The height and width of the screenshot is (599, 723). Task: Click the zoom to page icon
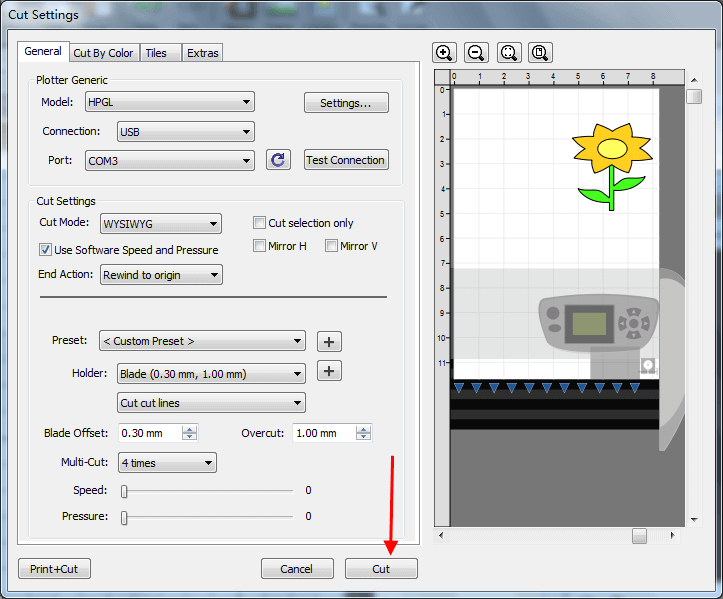(x=540, y=53)
